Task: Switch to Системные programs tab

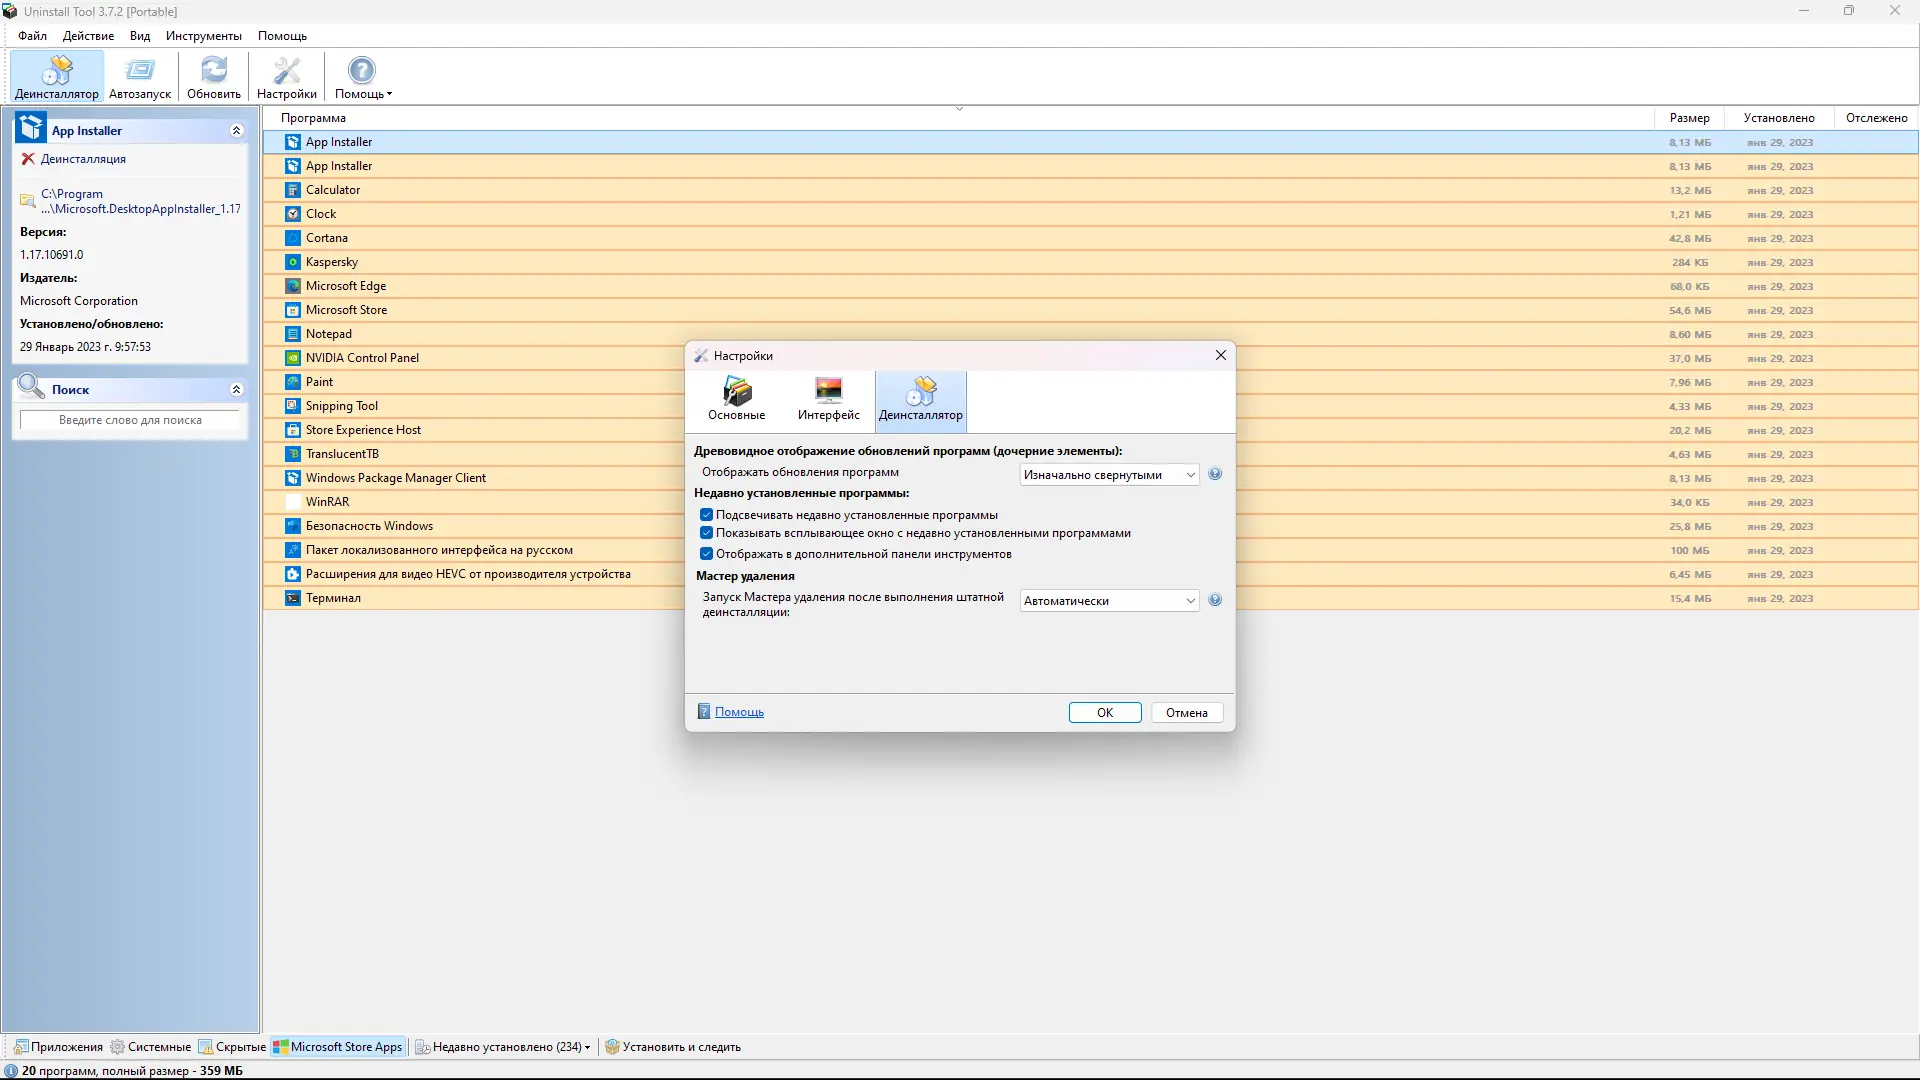Action: tap(151, 1047)
